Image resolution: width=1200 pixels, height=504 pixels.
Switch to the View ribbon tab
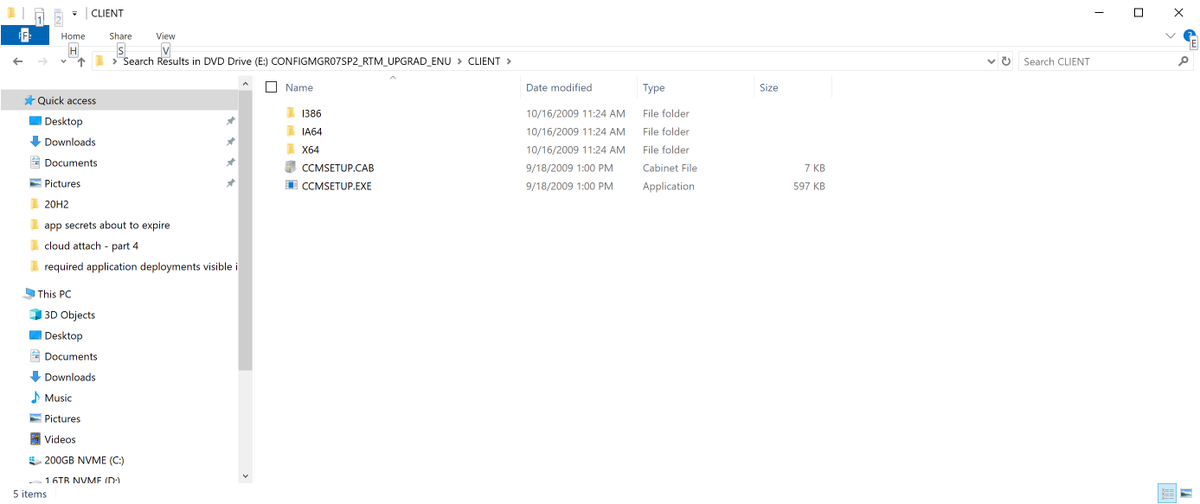tap(166, 36)
